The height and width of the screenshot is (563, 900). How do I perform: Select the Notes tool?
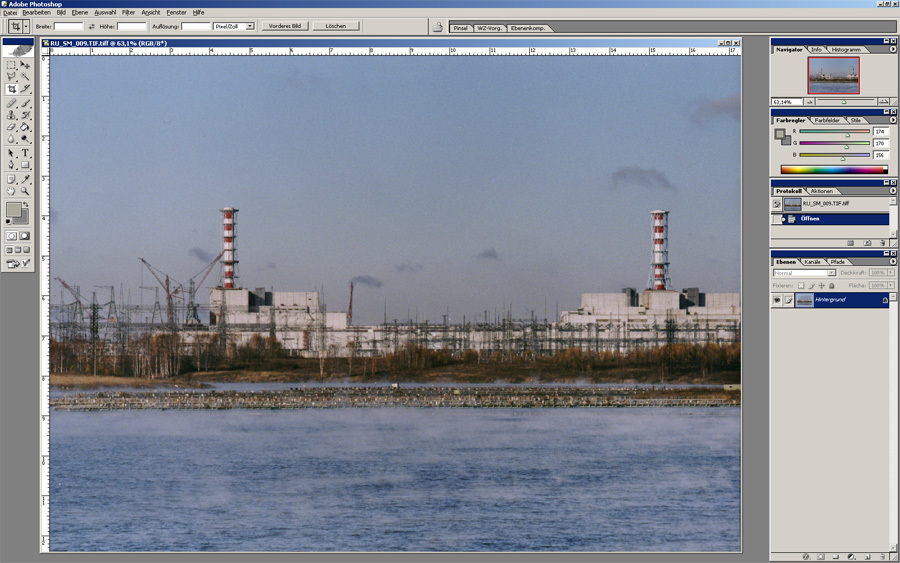coord(11,179)
